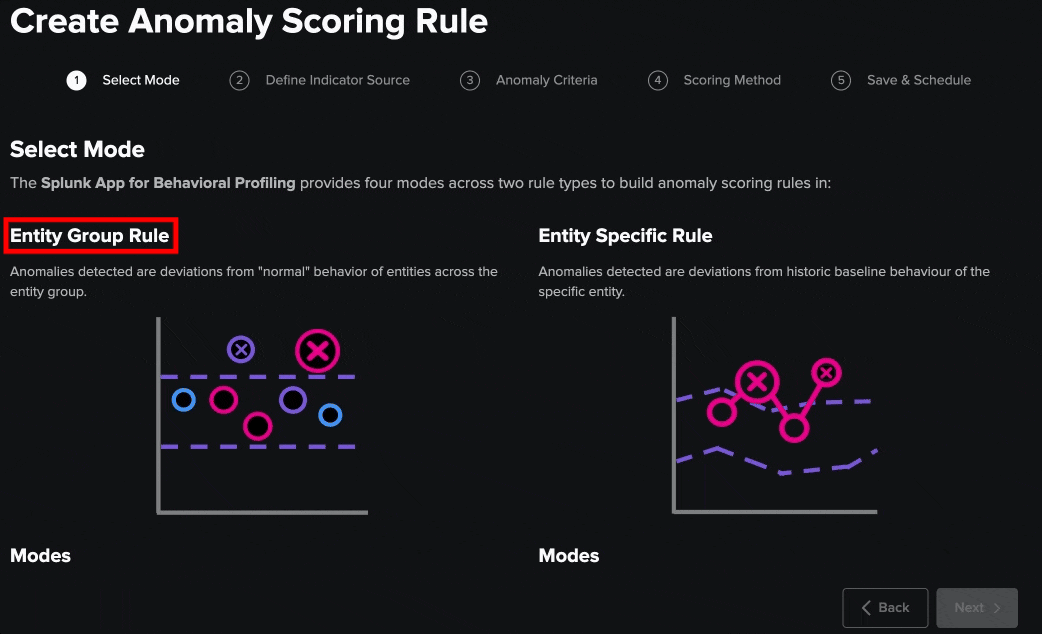
Task: Go to Anomaly Criteria step
Action: (x=546, y=80)
